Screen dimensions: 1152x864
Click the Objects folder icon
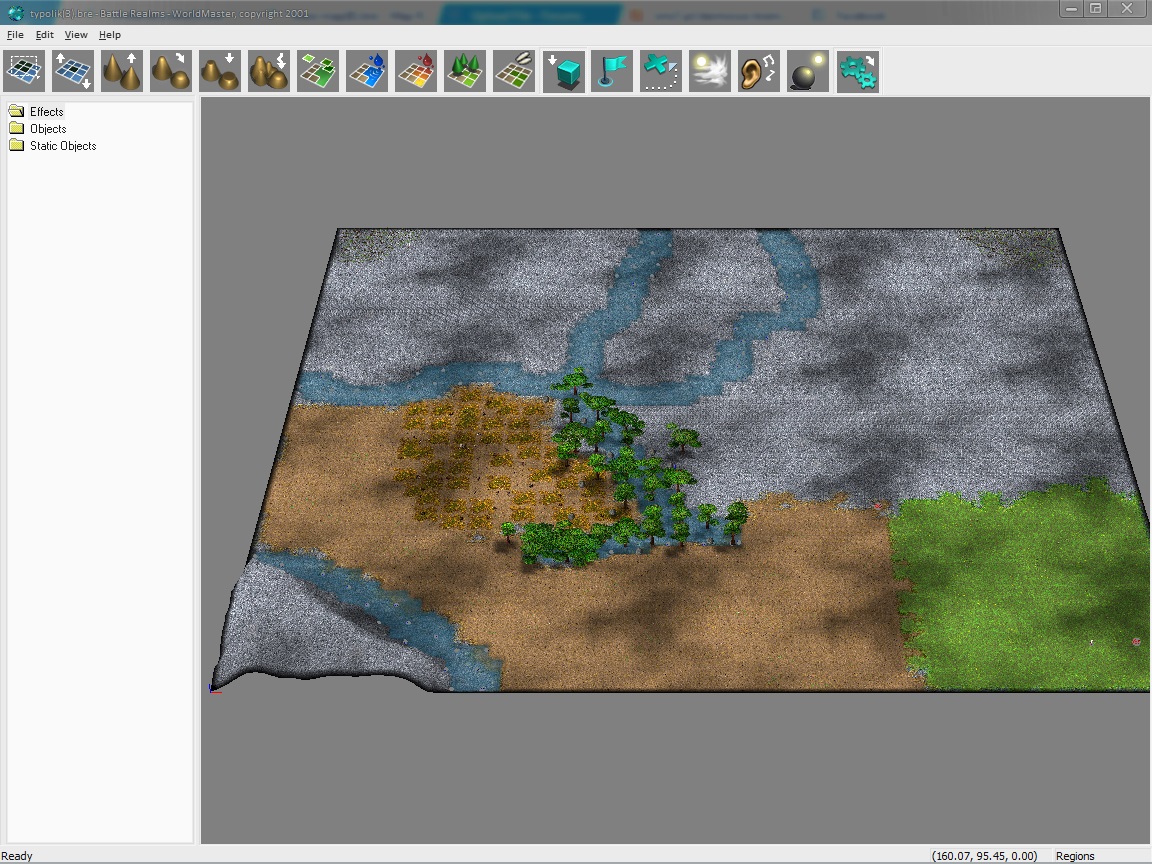16,128
